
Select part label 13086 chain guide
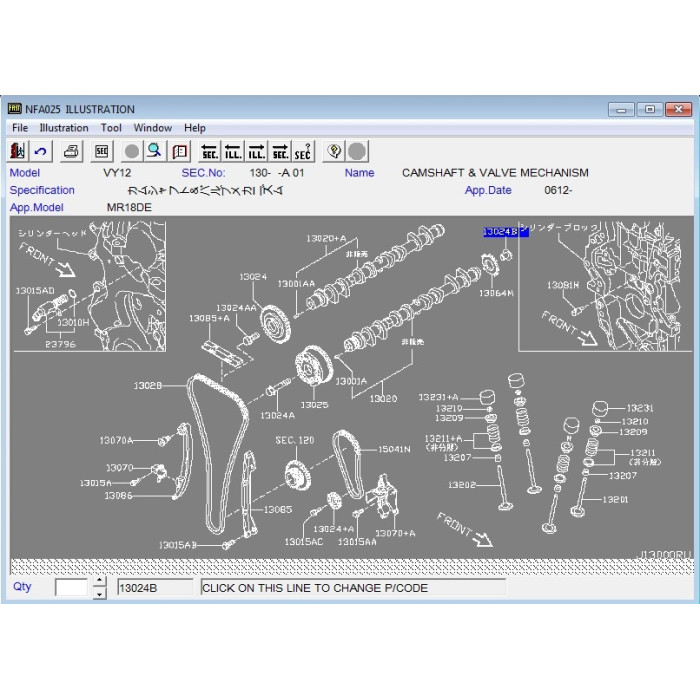coord(118,496)
